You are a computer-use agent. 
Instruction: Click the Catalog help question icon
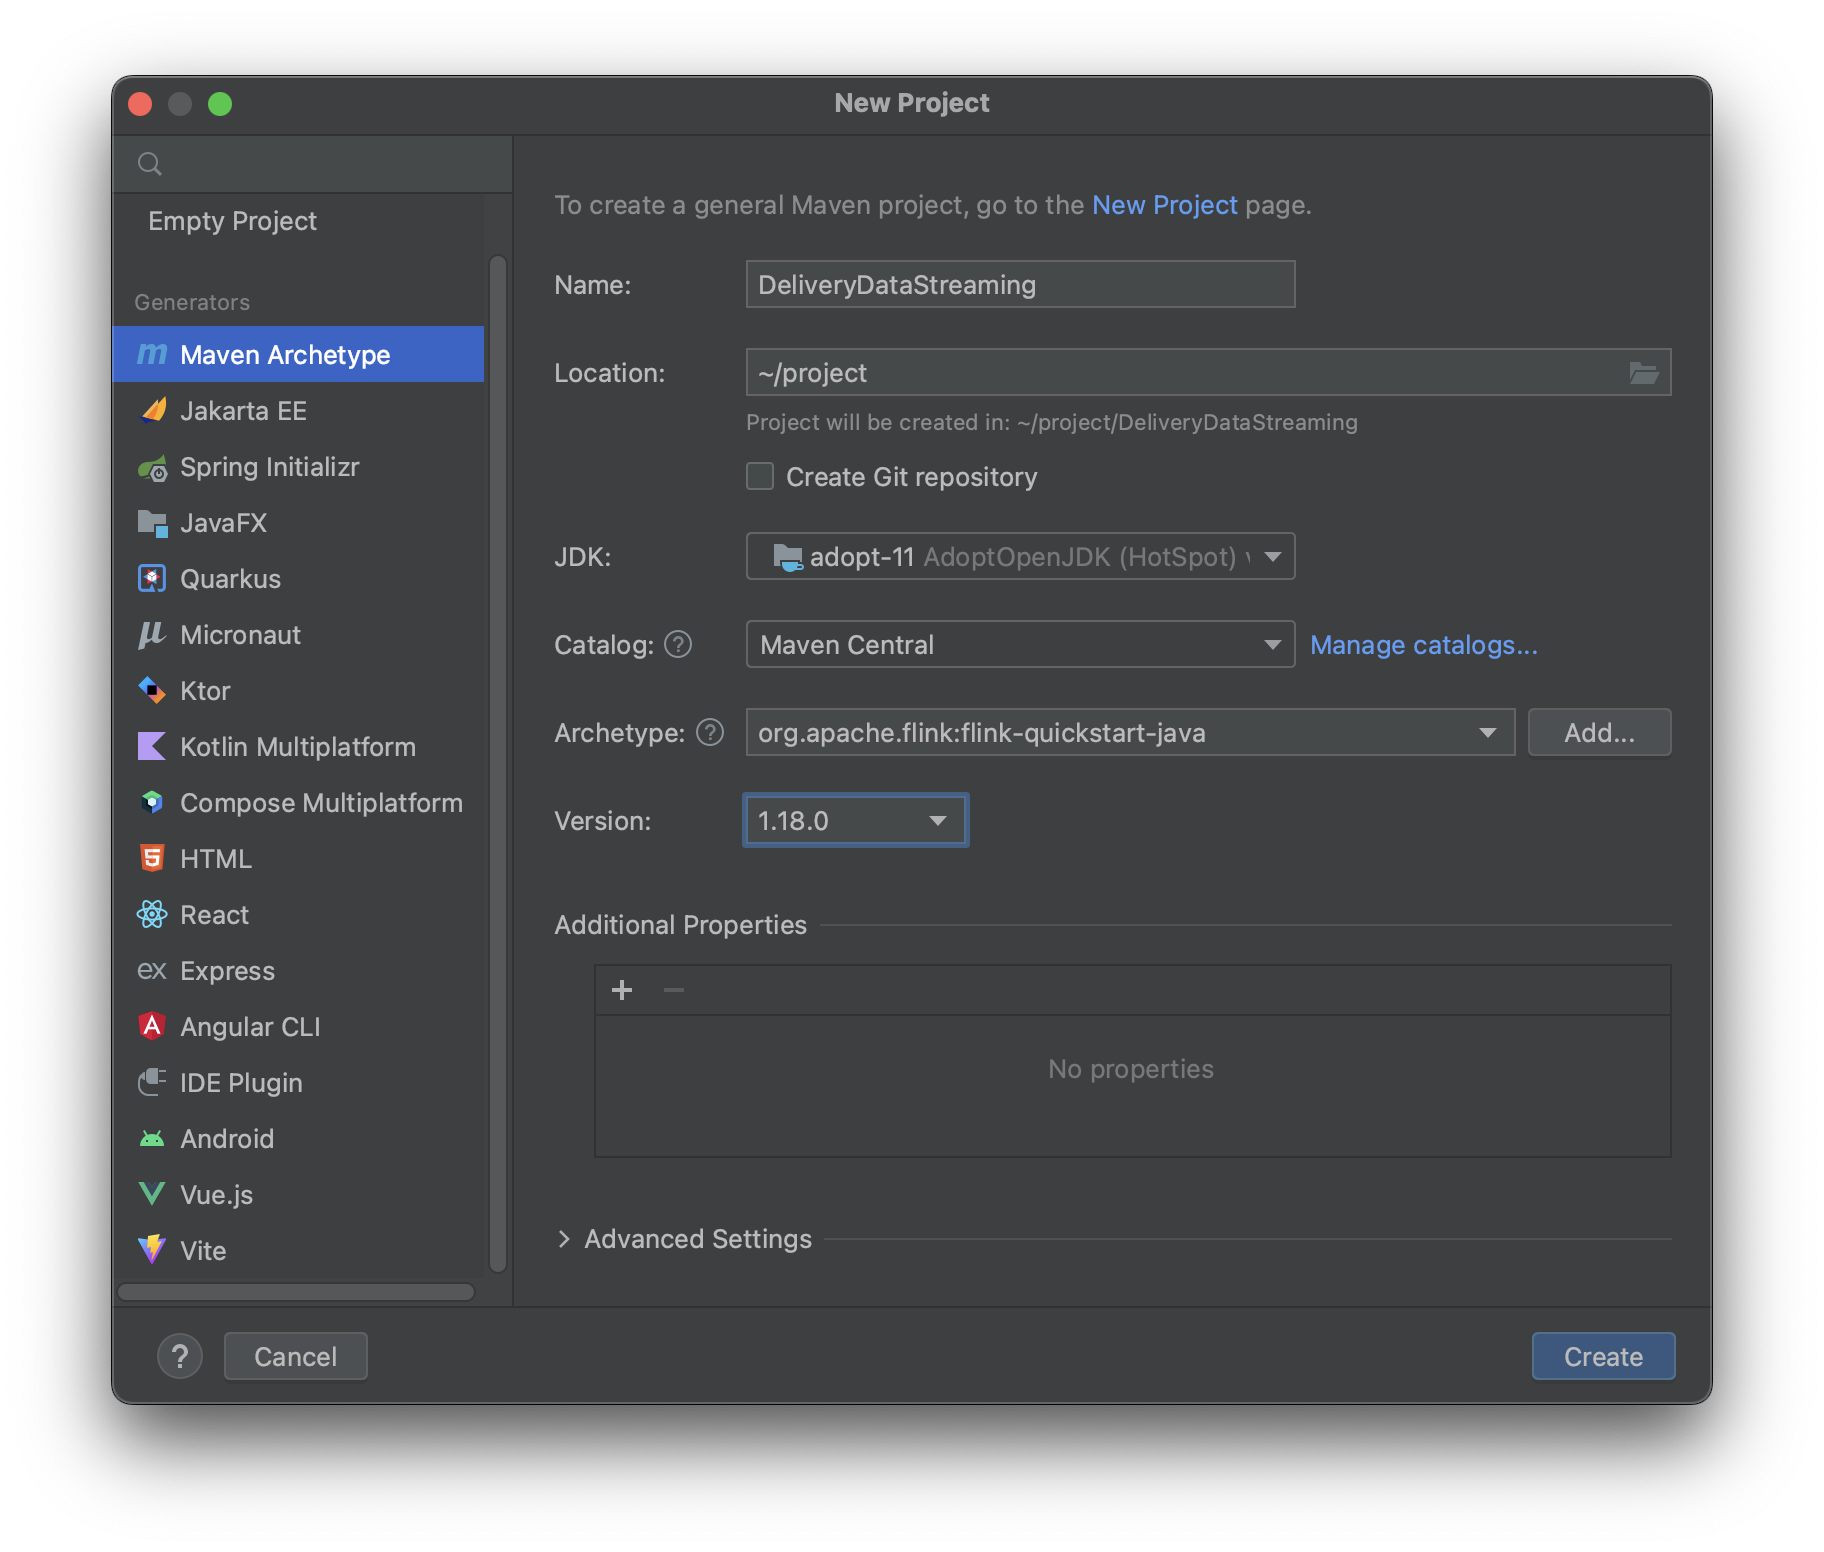pyautogui.click(x=678, y=645)
